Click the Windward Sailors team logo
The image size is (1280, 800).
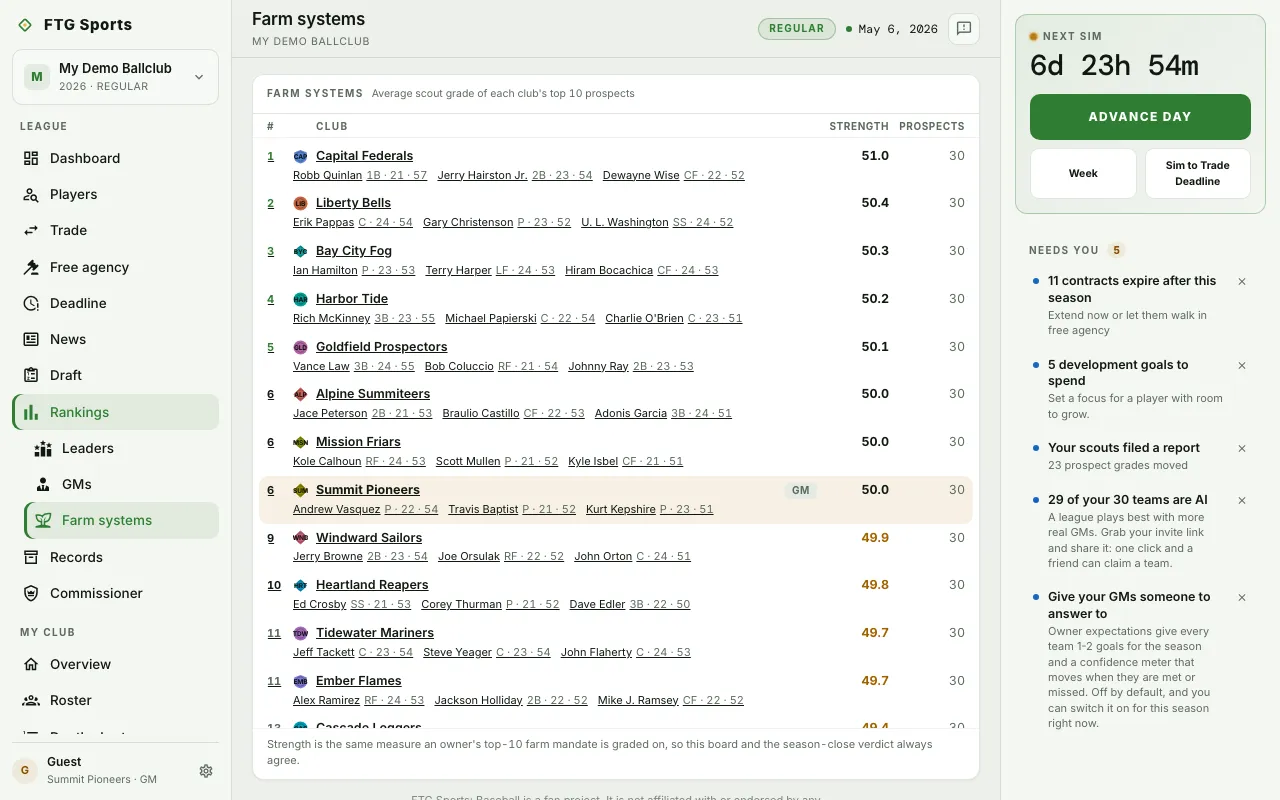pos(300,538)
